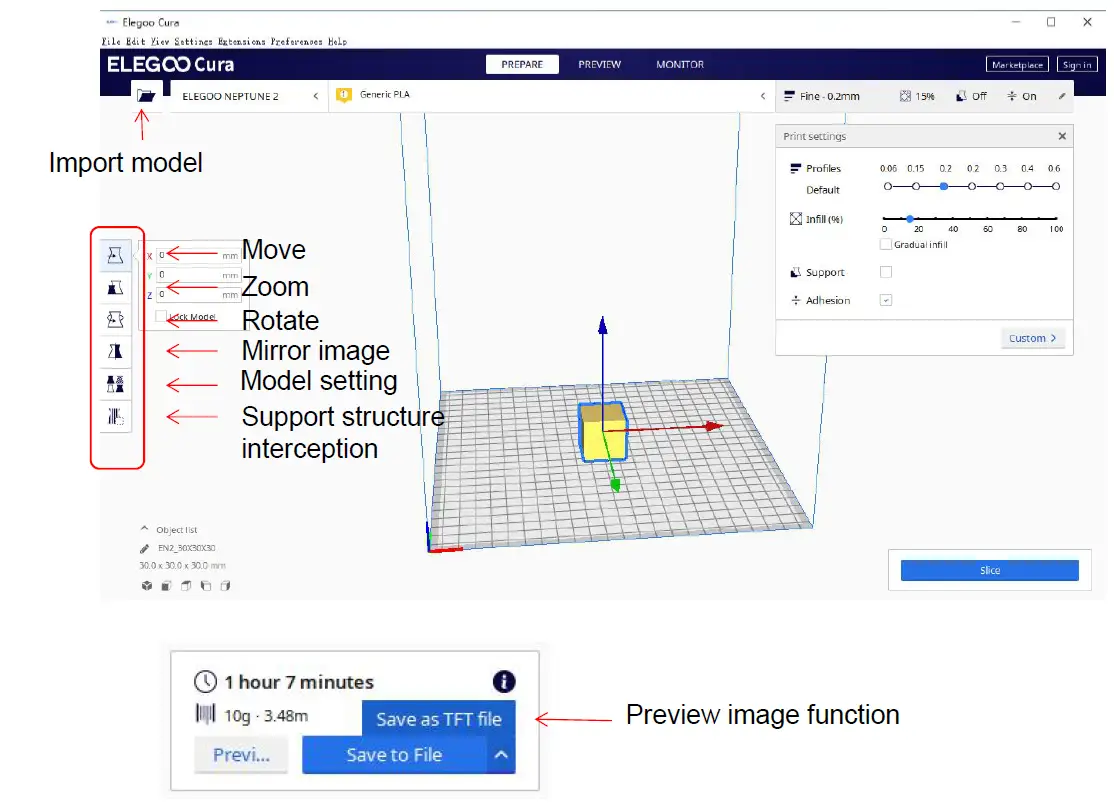Click the support Off icon in header

click(961, 96)
